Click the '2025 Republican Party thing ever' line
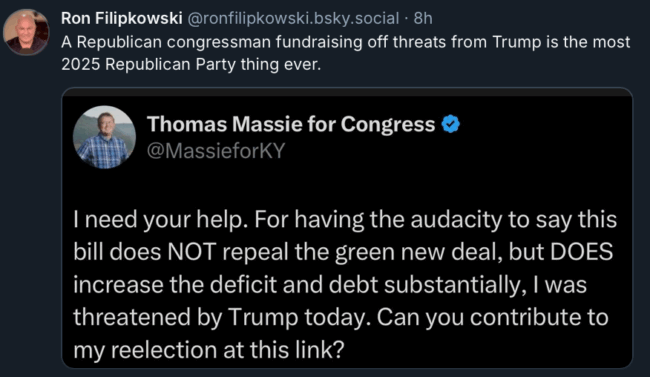The image size is (650, 377). coord(191,64)
